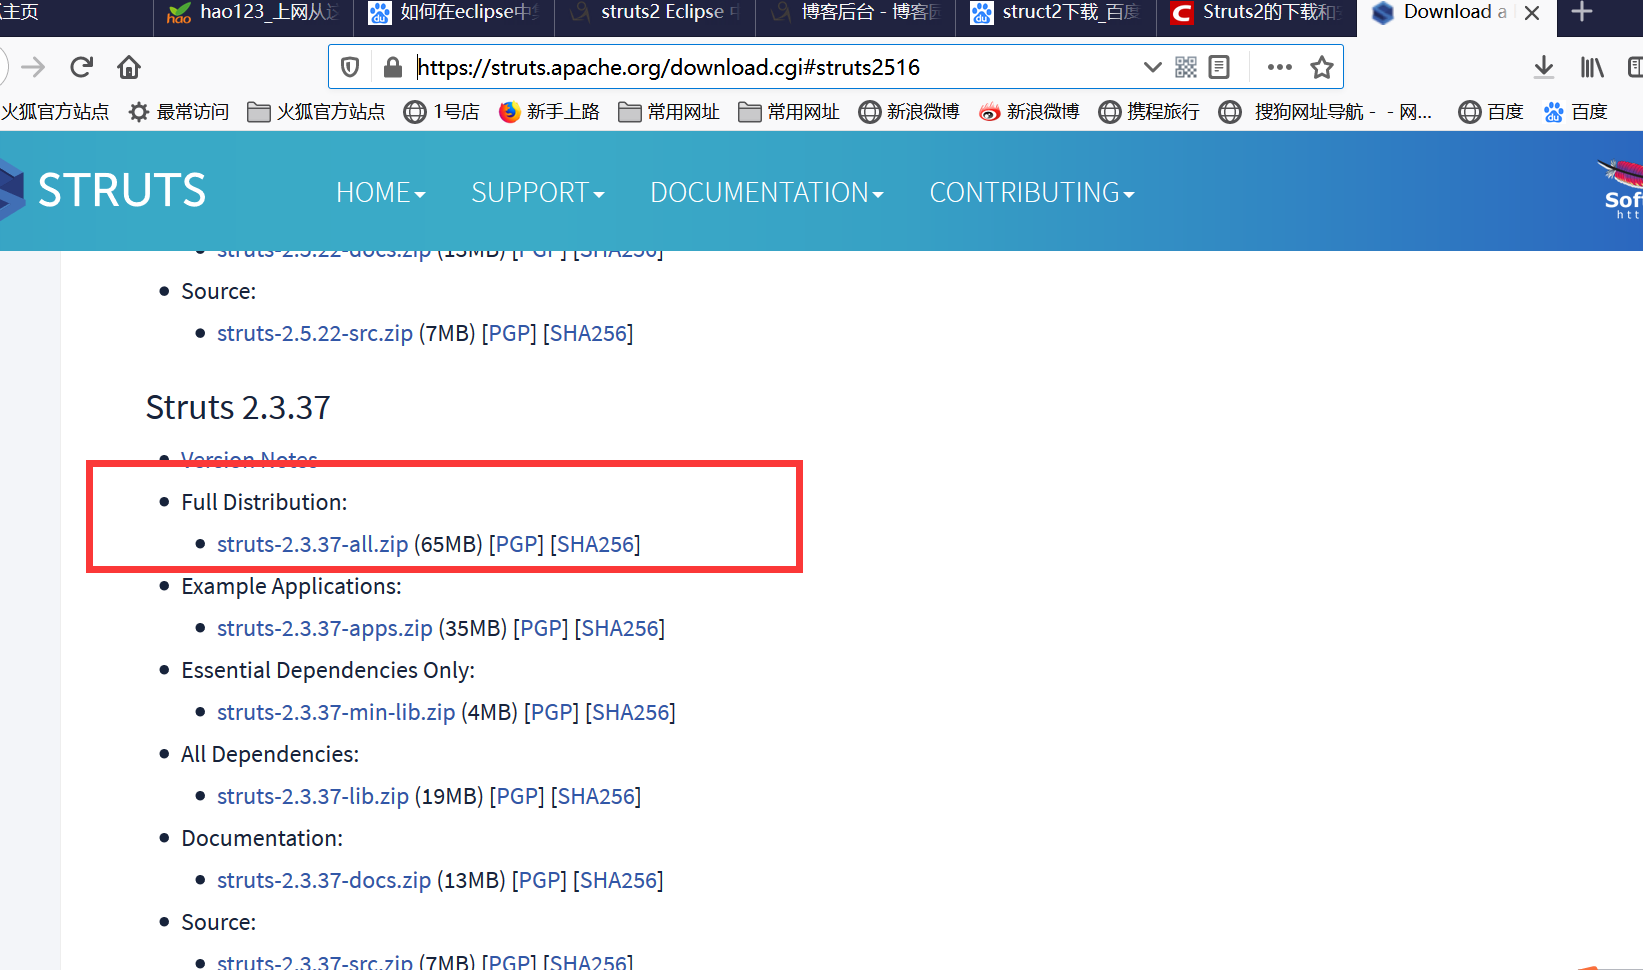This screenshot has width=1643, height=970.
Task: Open SHA256 checksum for struts-2.3.37-all.zip
Action: tap(595, 544)
